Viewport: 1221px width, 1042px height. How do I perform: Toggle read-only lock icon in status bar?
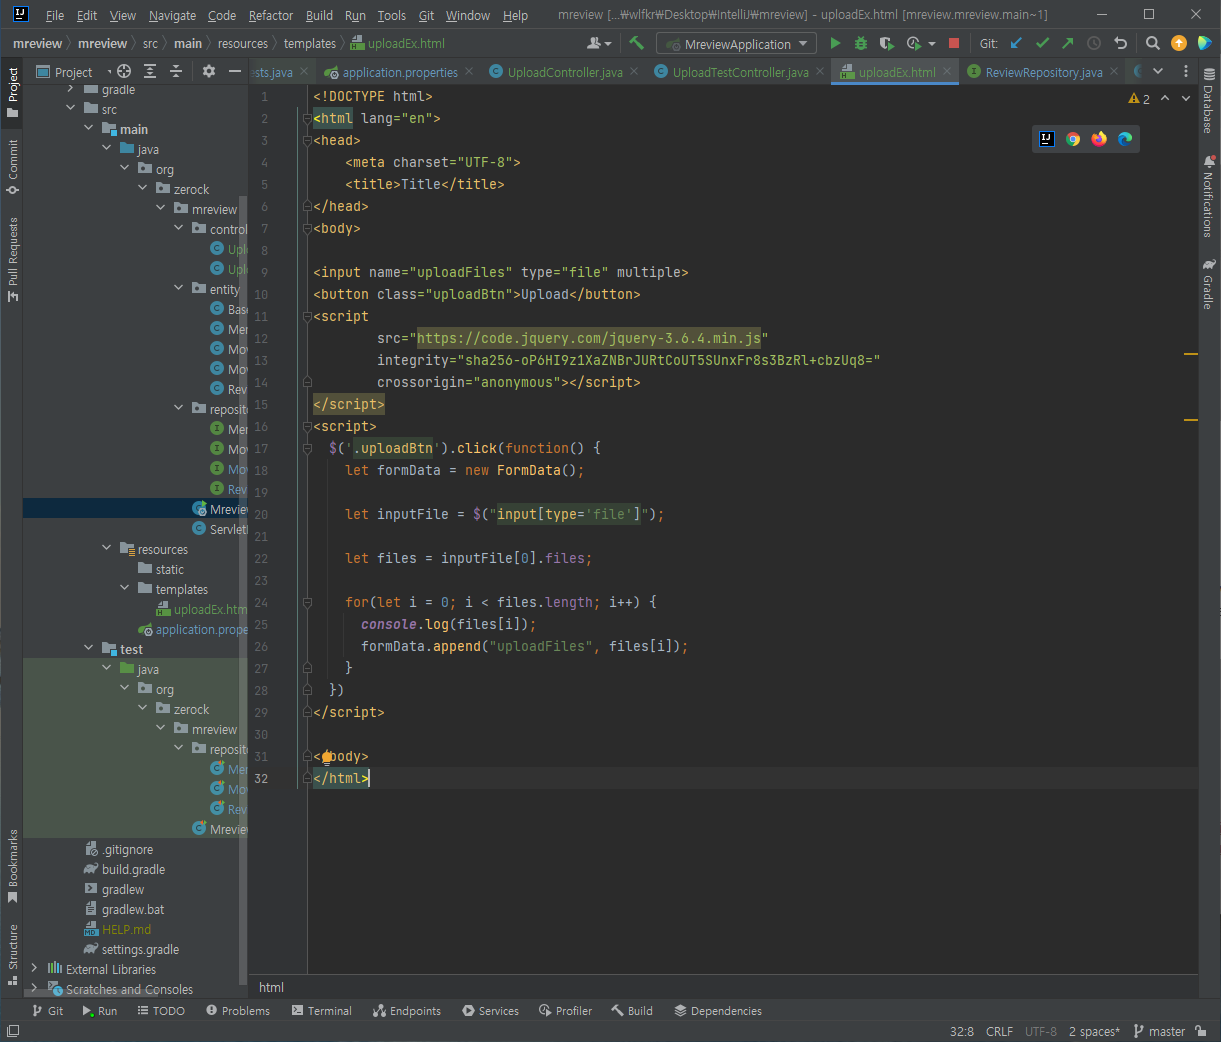[x=1200, y=1031]
